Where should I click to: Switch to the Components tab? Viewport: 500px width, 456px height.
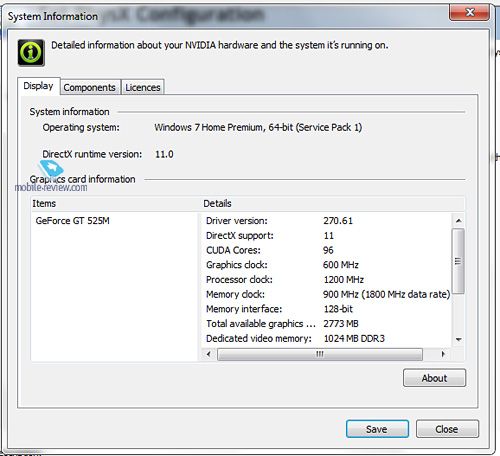(x=89, y=87)
